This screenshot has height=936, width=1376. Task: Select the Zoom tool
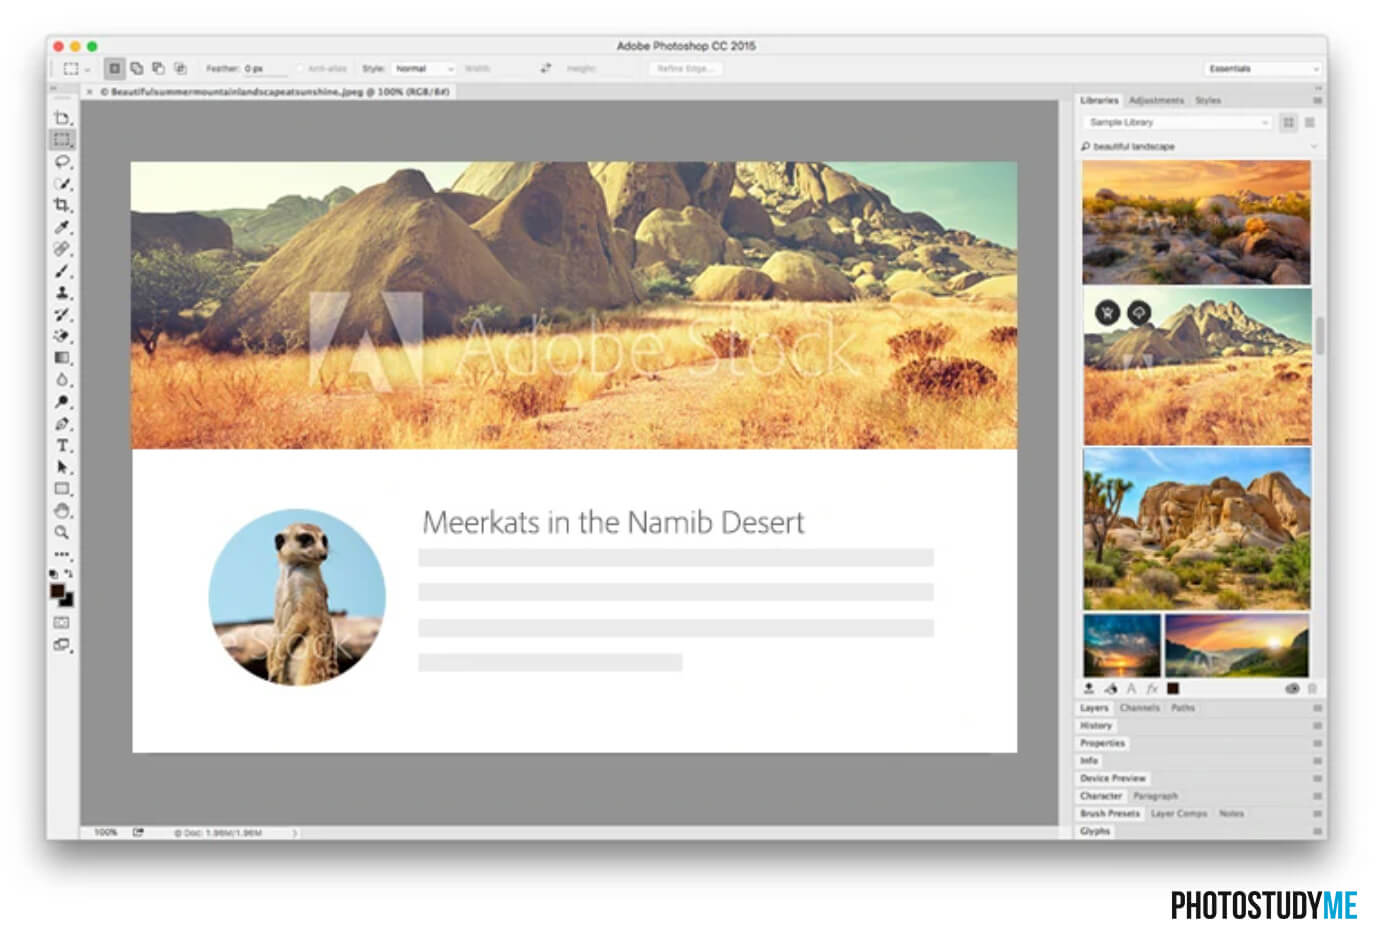click(62, 533)
